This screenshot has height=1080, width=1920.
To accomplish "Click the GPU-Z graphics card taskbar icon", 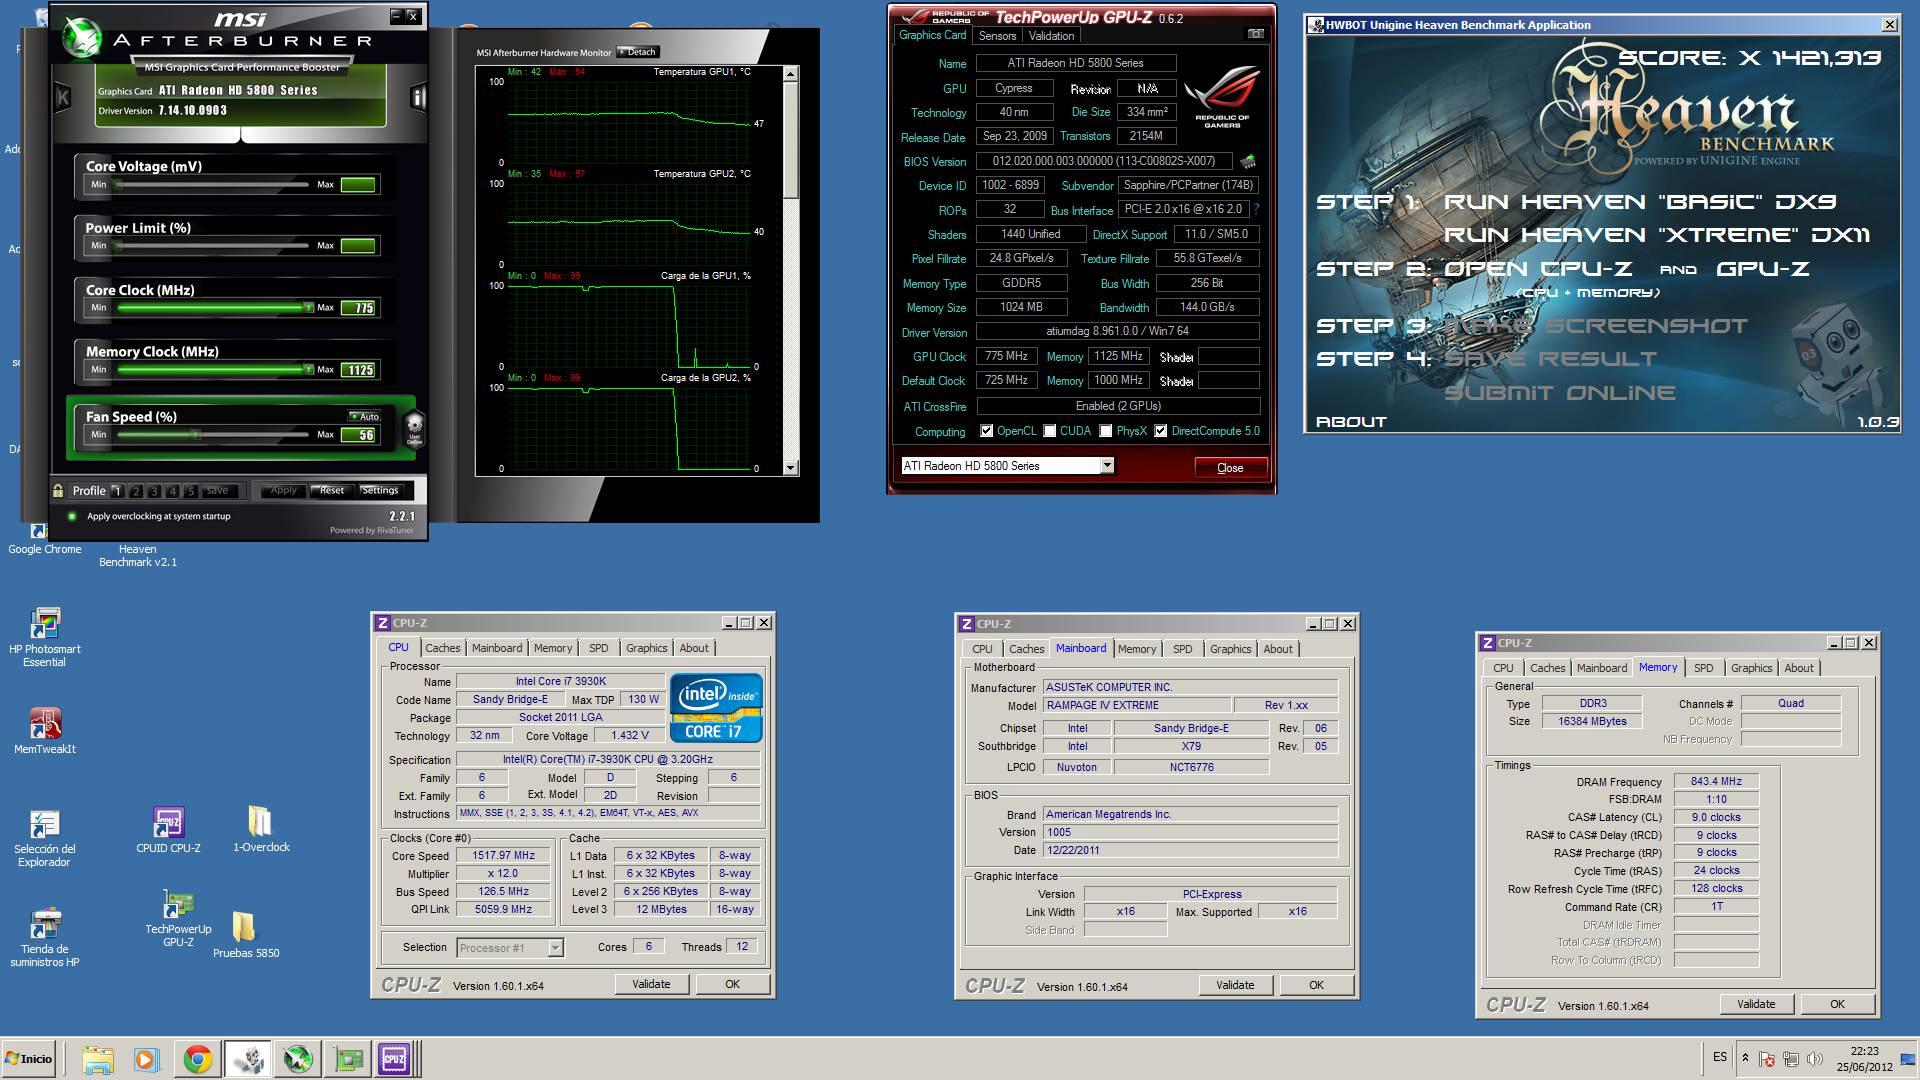I will pos(348,1059).
